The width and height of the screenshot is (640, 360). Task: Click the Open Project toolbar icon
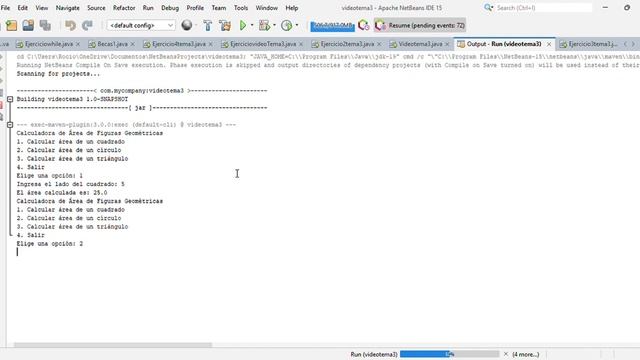pyautogui.click(x=28, y=25)
